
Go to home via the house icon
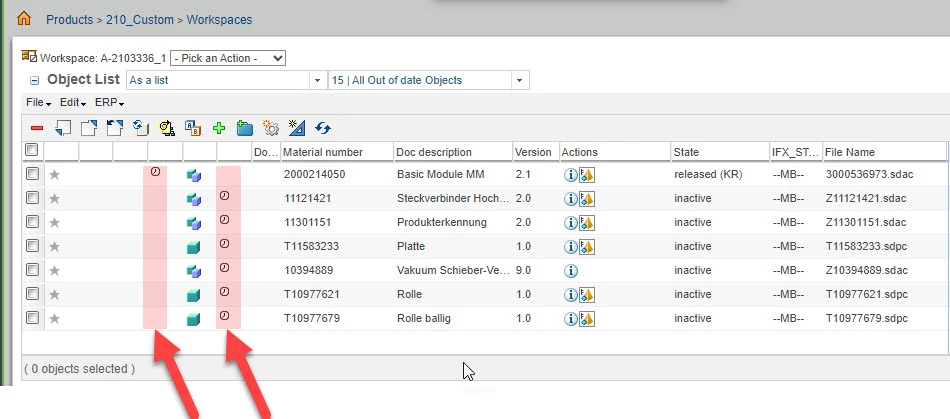point(24,18)
